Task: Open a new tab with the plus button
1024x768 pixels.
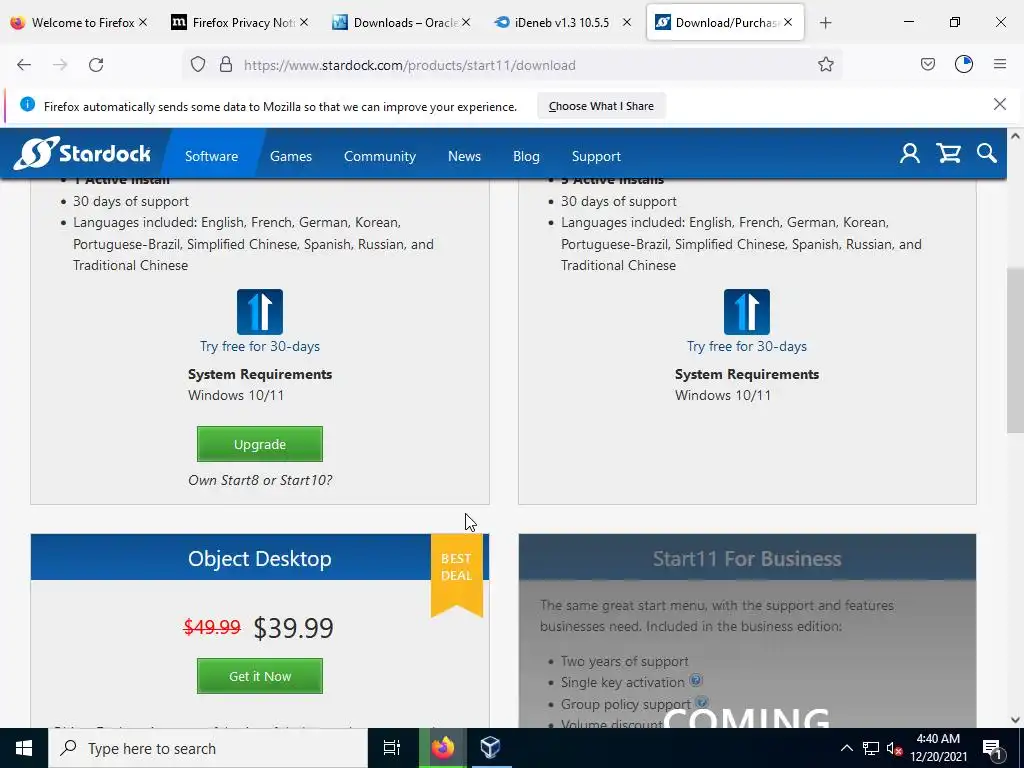Action: coord(825,23)
